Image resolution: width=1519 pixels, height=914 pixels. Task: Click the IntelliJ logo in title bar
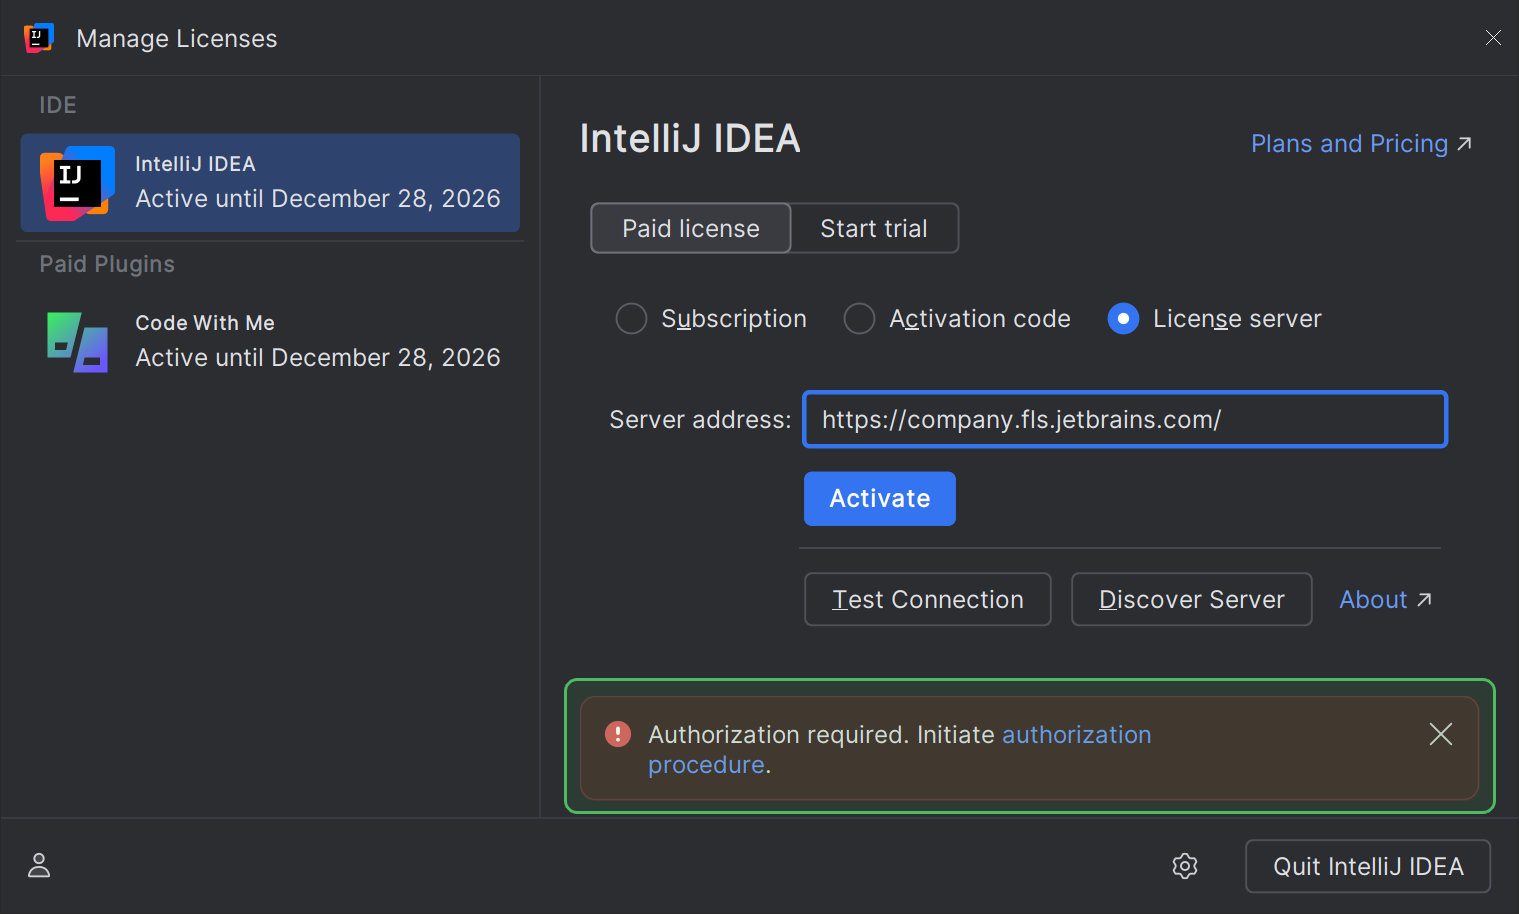point(38,37)
